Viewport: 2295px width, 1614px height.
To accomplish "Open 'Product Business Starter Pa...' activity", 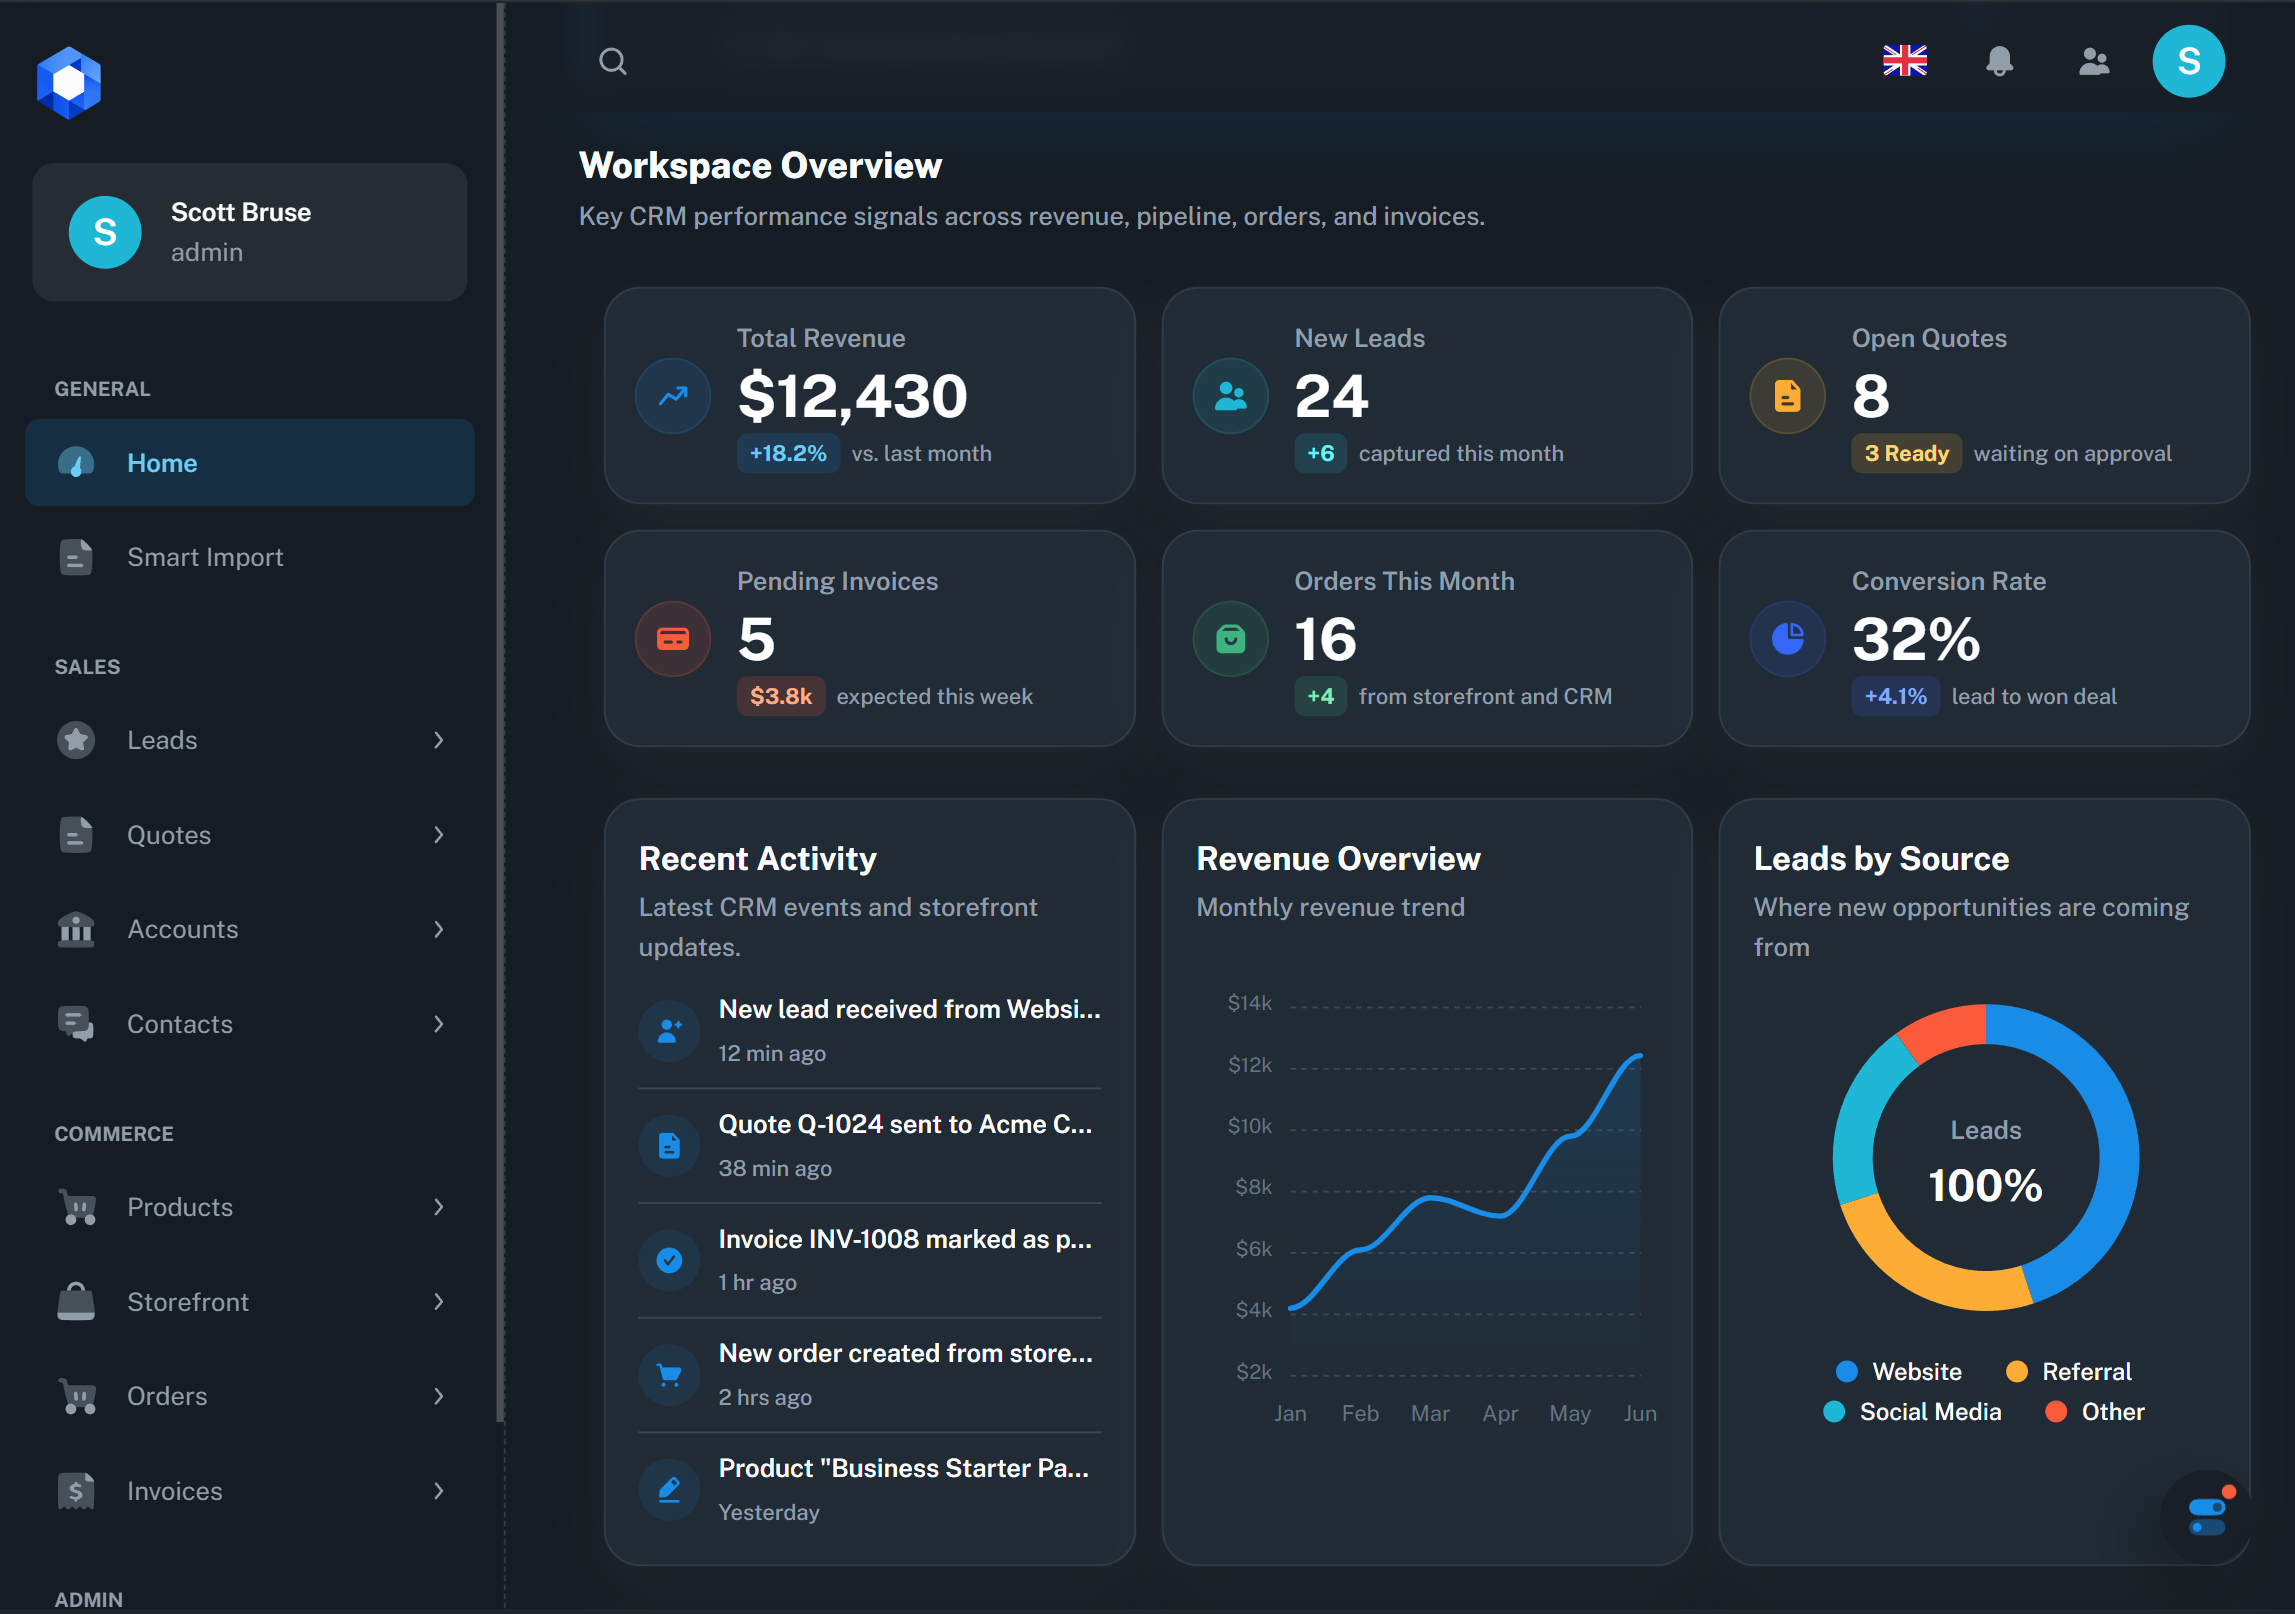I will [x=870, y=1490].
